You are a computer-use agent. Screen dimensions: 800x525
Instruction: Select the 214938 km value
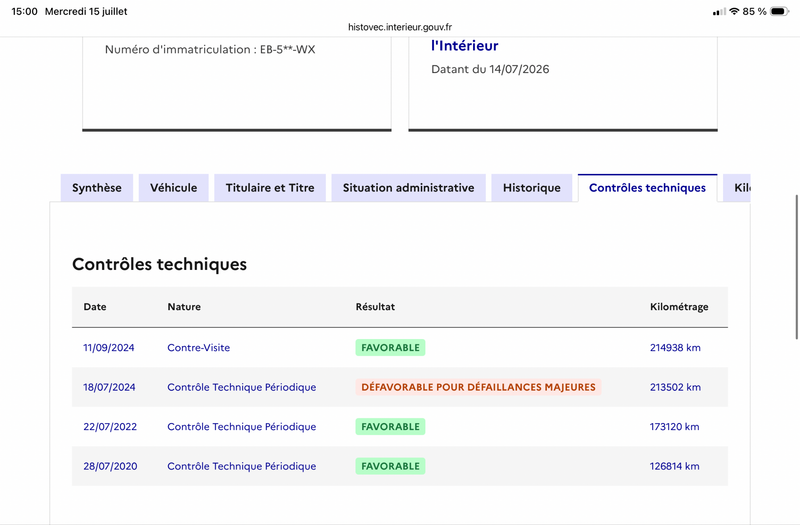pos(675,347)
